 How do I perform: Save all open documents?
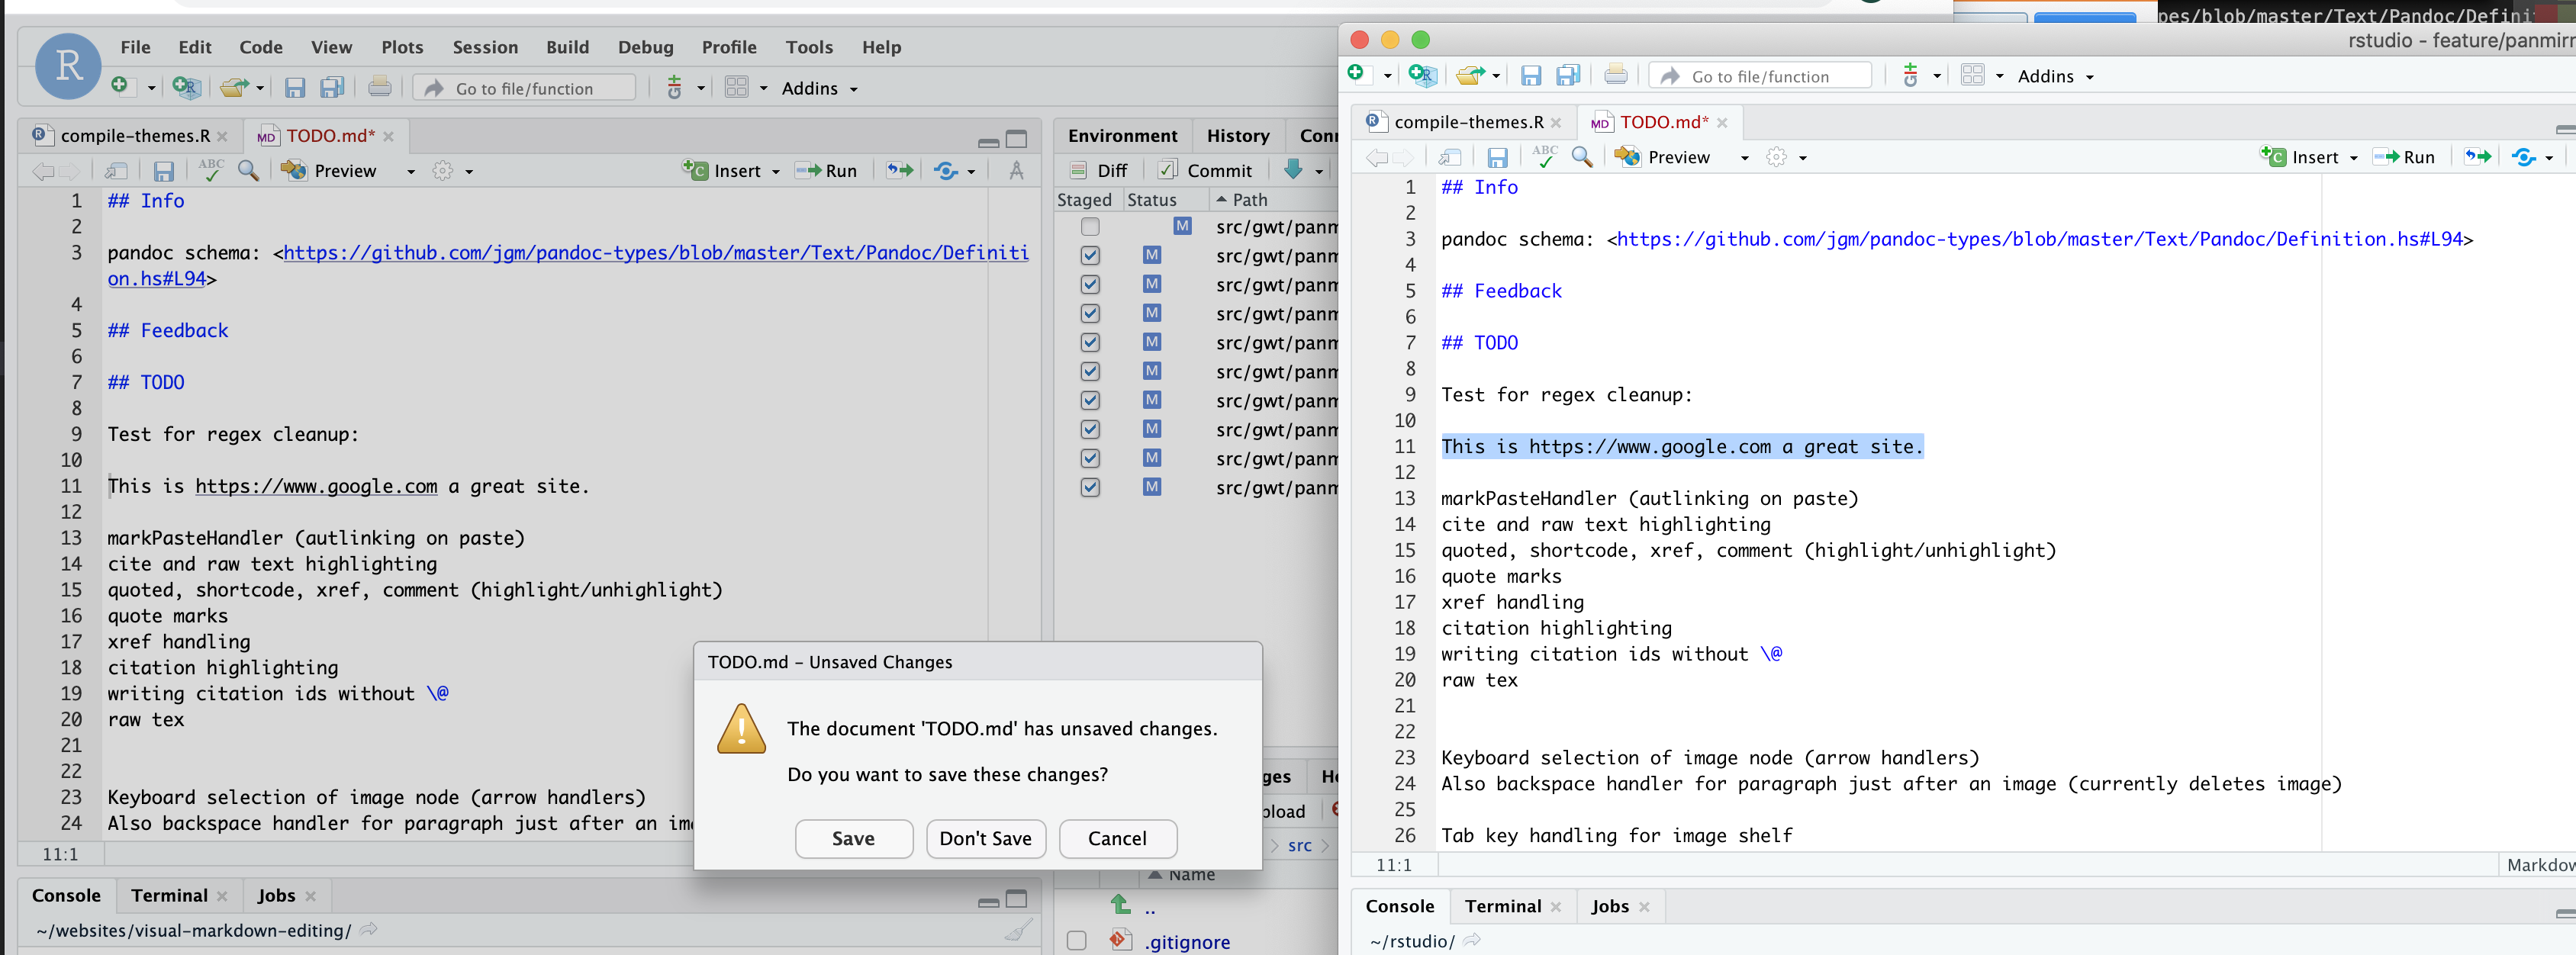coord(331,88)
